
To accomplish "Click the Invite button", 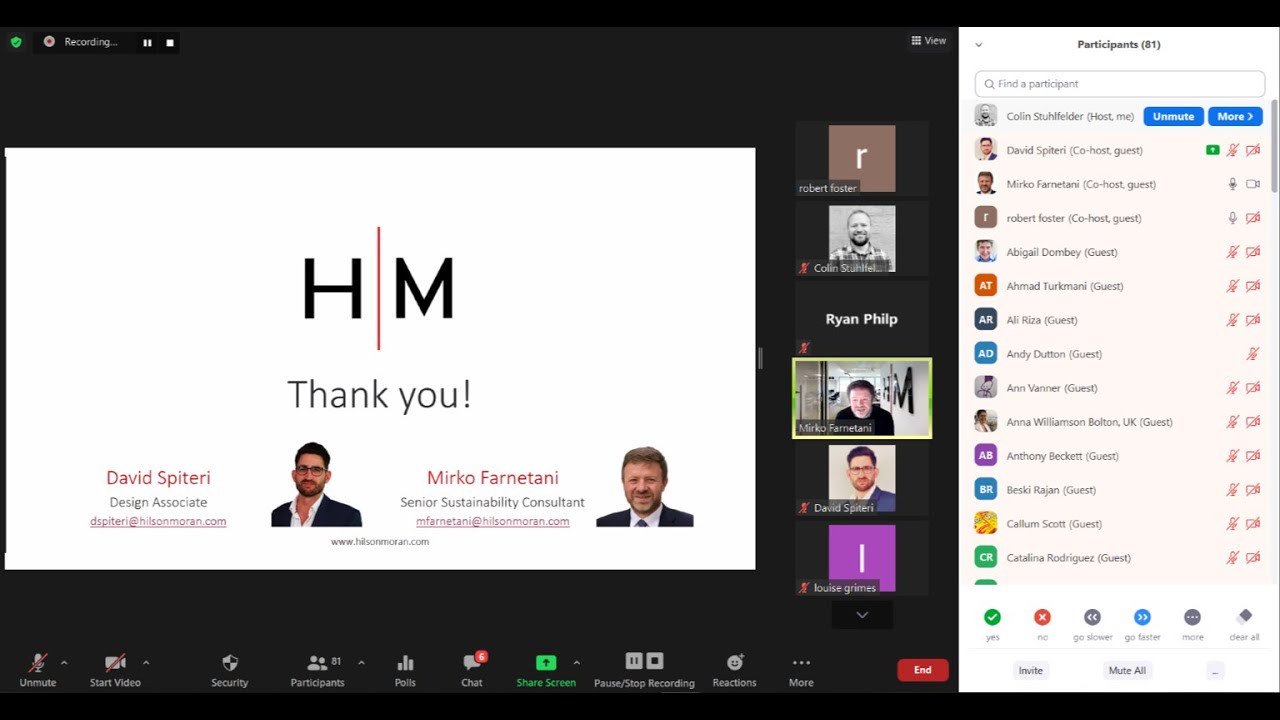I will click(x=1030, y=670).
